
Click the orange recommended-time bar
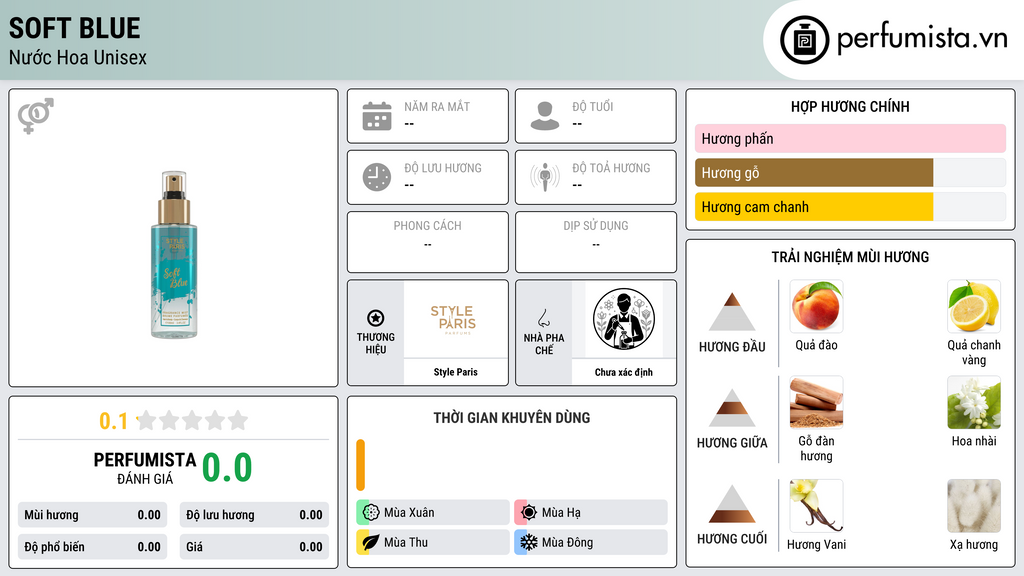[360, 465]
